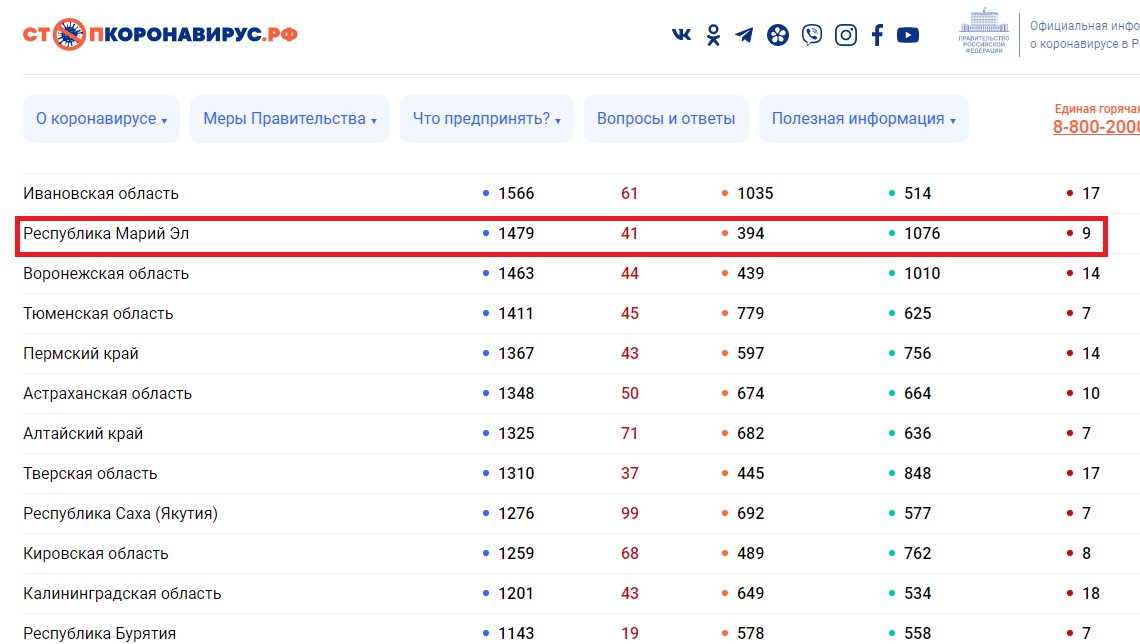The height and width of the screenshot is (644, 1140).
Task: Click the 8-800 hotline phone number link
Action: 1096,127
